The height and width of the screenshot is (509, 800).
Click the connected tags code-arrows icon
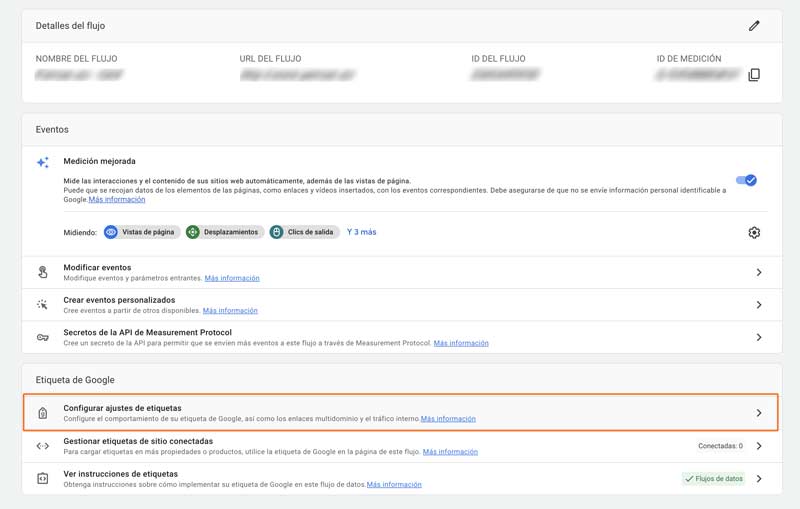(x=43, y=446)
